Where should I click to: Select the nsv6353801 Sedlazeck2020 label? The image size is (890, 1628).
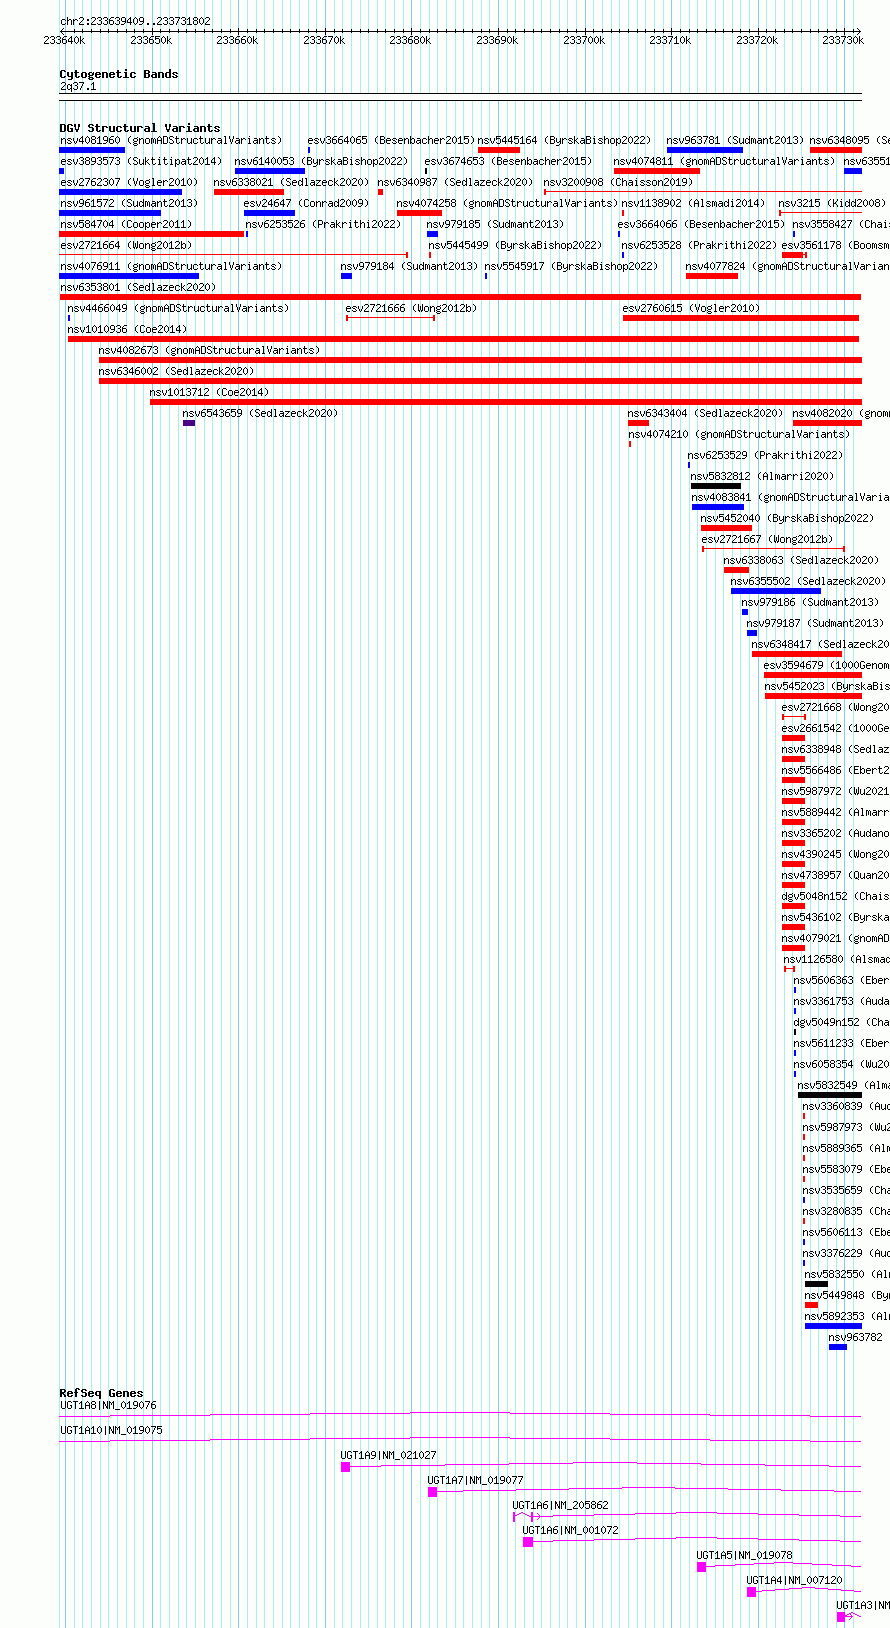(138, 287)
